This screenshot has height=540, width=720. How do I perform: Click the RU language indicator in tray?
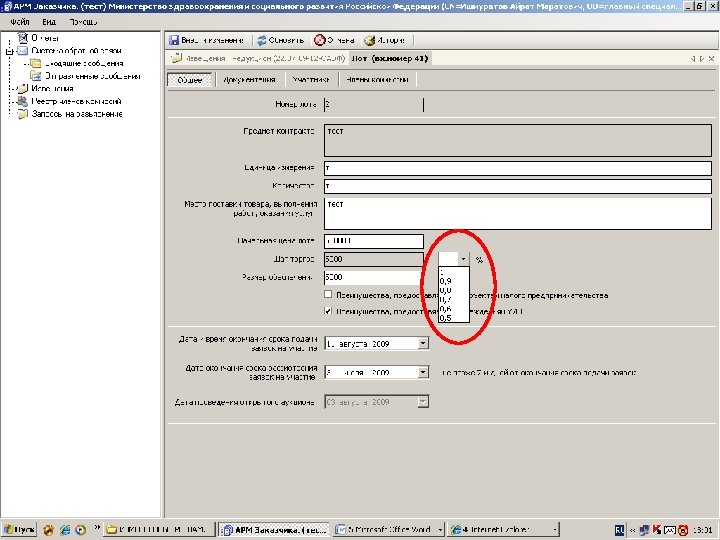coord(619,530)
